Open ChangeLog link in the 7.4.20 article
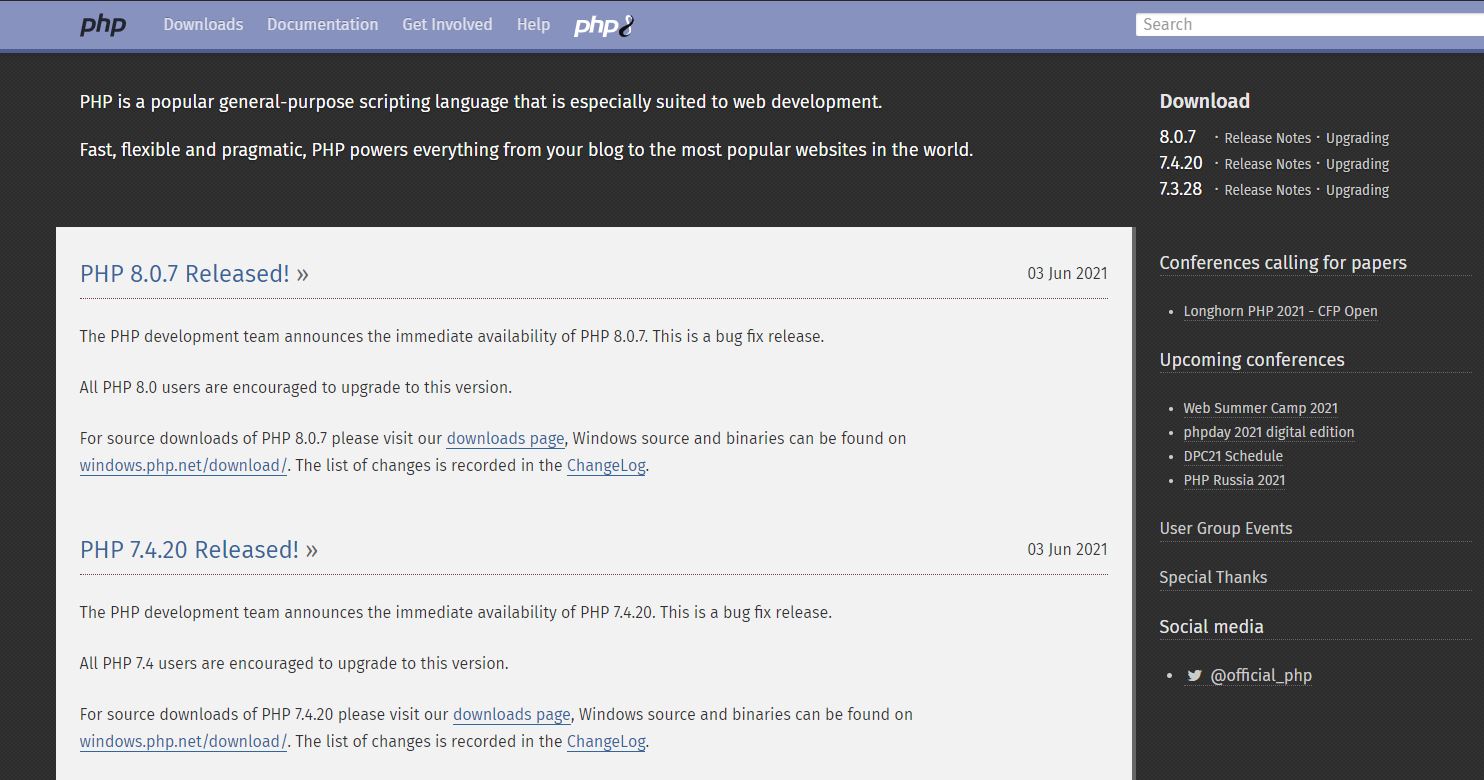Viewport: 1484px width, 780px height. click(x=606, y=741)
